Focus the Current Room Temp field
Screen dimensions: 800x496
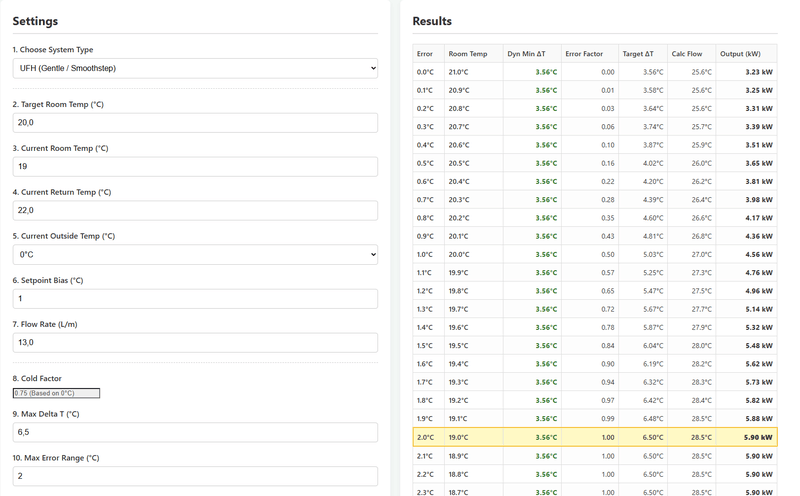[x=195, y=166]
